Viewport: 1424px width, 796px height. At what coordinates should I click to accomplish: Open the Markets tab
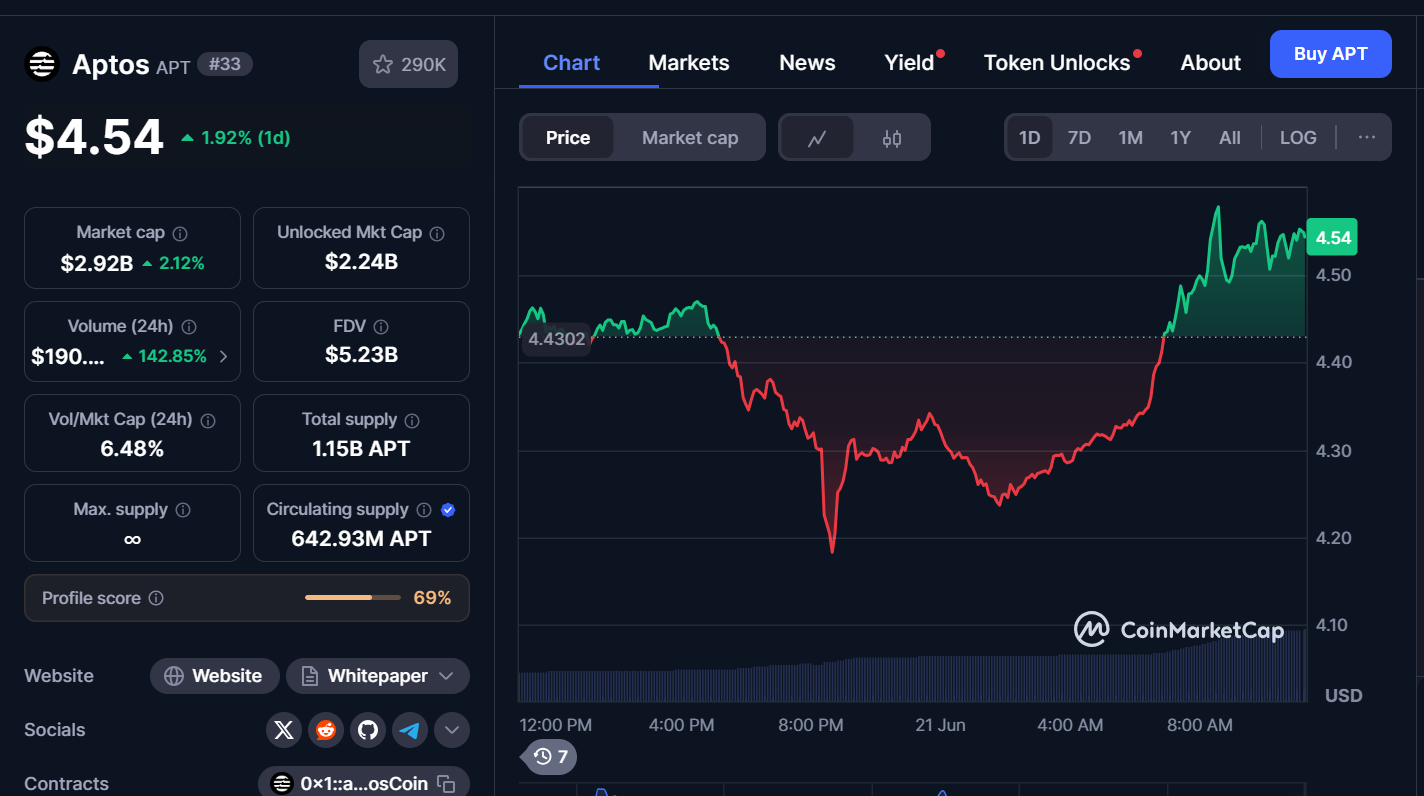pyautogui.click(x=689, y=62)
